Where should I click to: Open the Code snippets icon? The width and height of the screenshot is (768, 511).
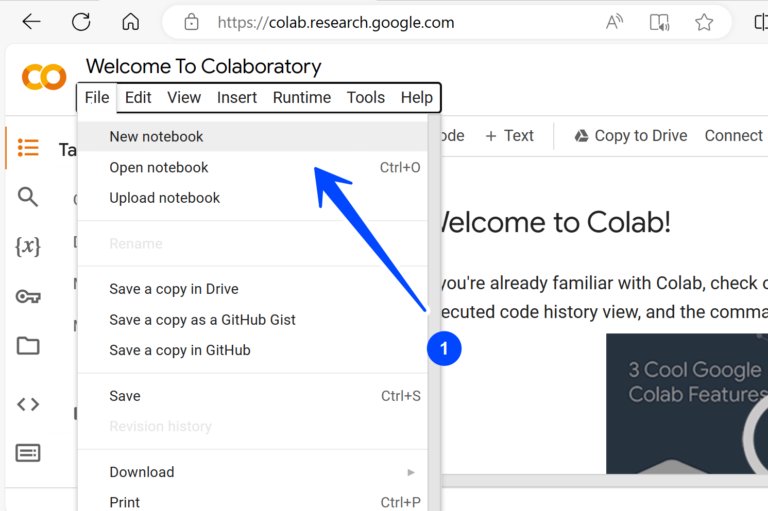(x=28, y=404)
